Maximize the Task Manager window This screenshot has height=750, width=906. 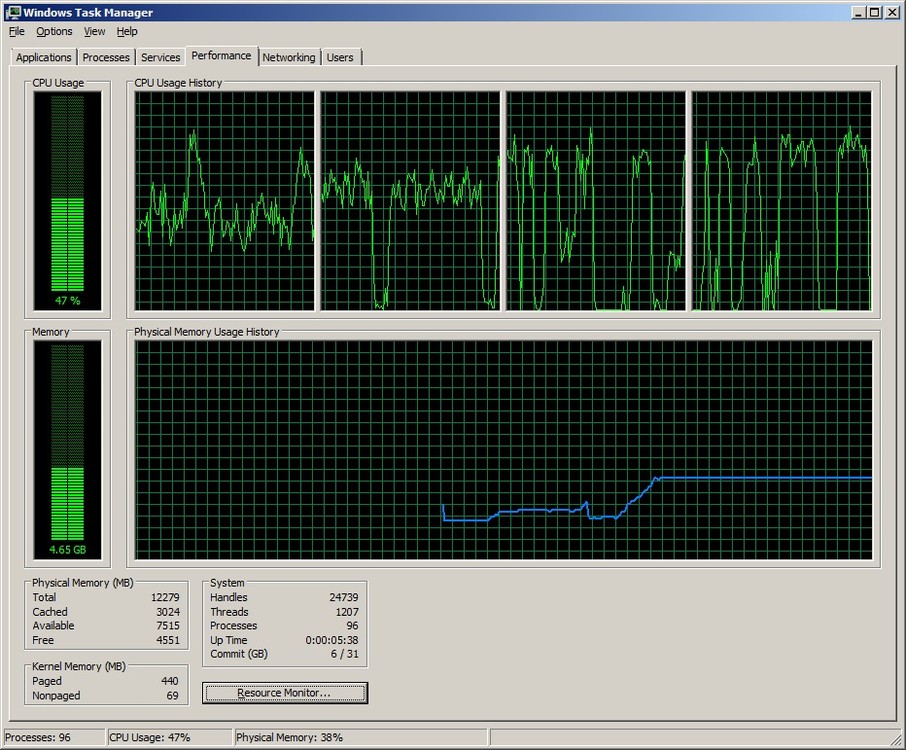point(875,12)
